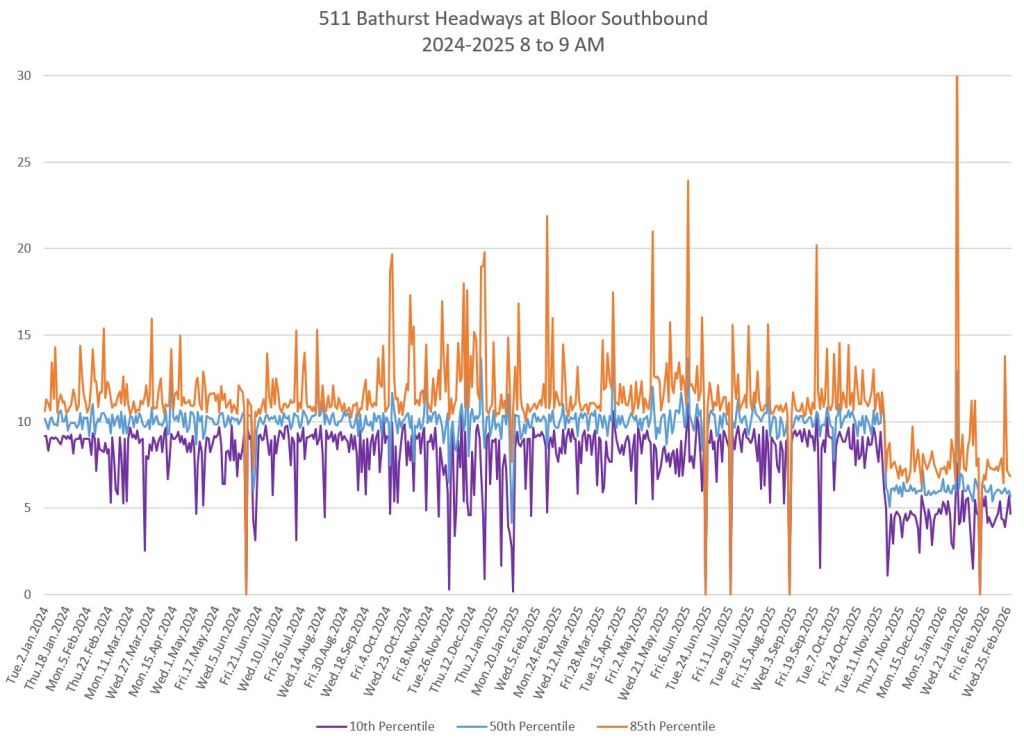Select the subtitle "2024-2025 8 to 9 AM"
The image size is (1024, 741).
(x=511, y=43)
